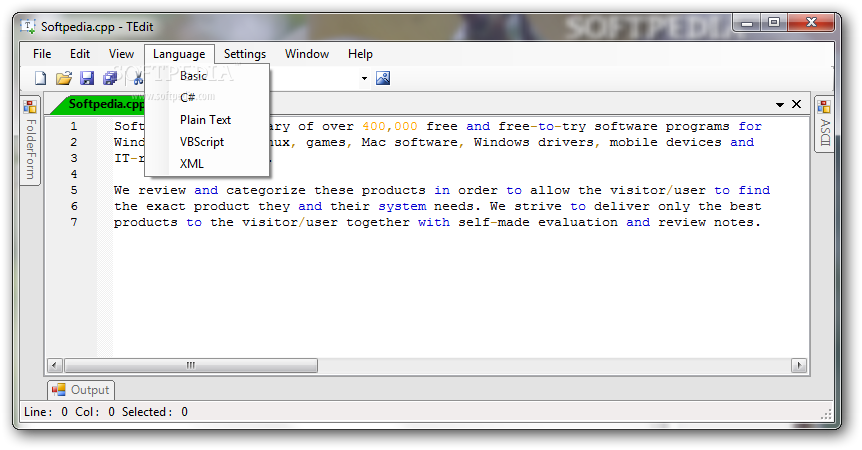
Task: Click the 'Selected: 0' status bar entry
Action: pos(154,412)
